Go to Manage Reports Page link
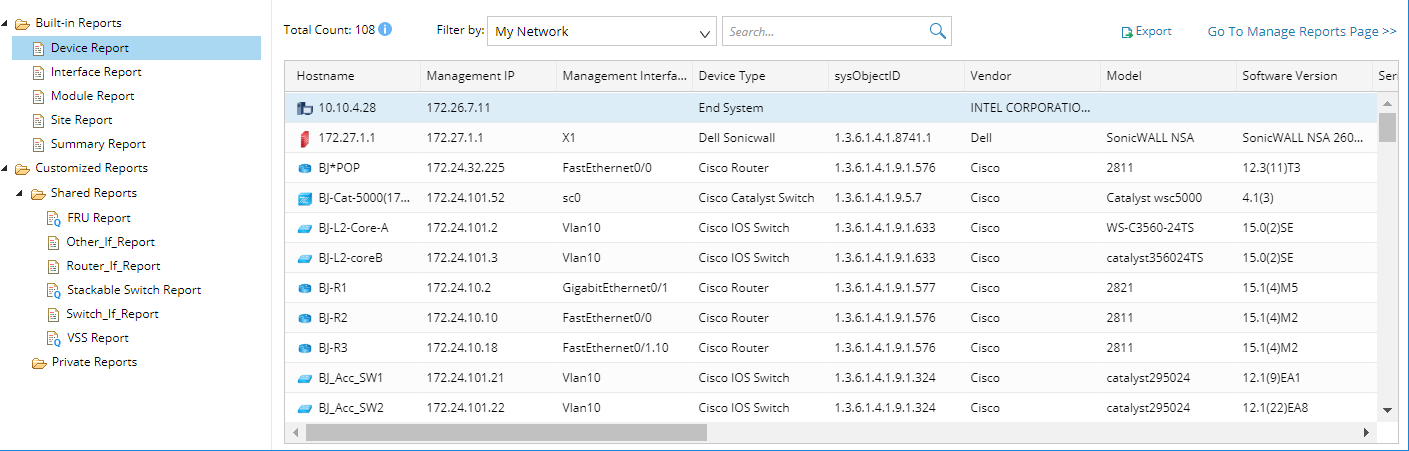This screenshot has height=451, width=1409. (1301, 32)
